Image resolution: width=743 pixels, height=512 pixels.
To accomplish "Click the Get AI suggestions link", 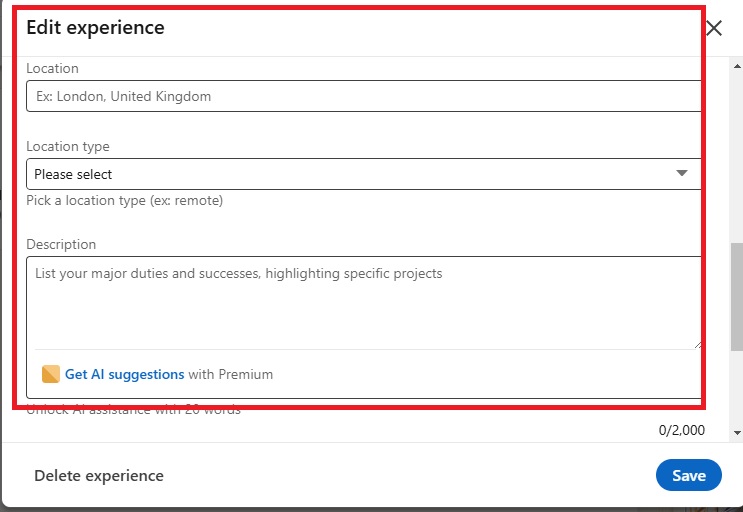I will point(124,374).
